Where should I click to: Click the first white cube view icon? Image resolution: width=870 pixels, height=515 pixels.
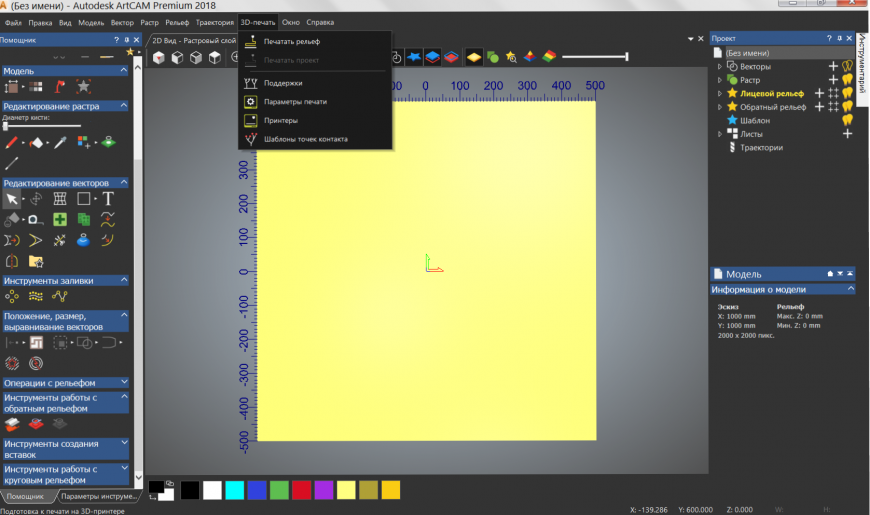coord(159,57)
